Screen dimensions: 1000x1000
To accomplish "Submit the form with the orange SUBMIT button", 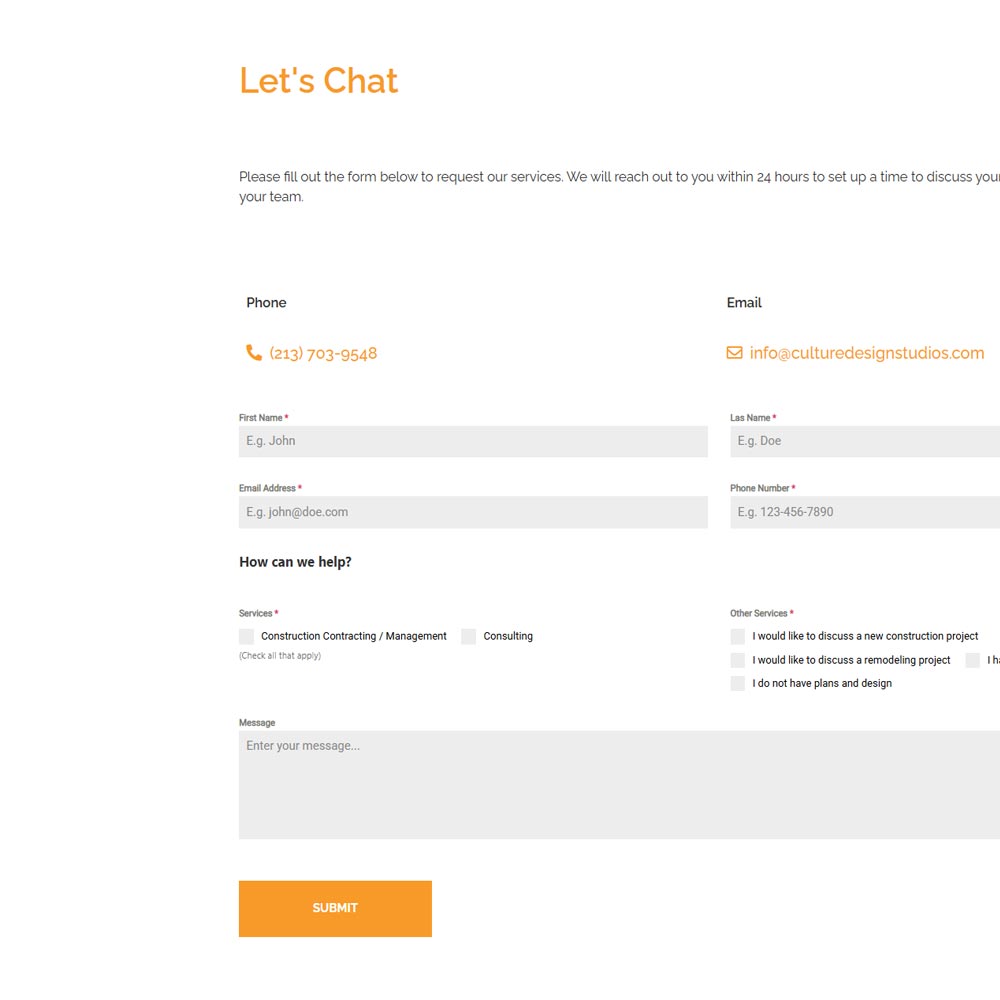I will (335, 909).
